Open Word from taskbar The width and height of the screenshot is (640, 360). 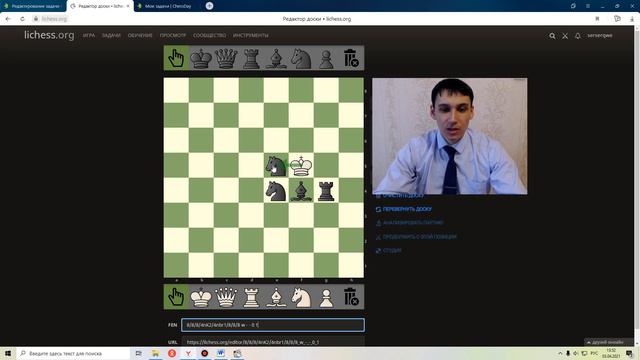coord(221,353)
